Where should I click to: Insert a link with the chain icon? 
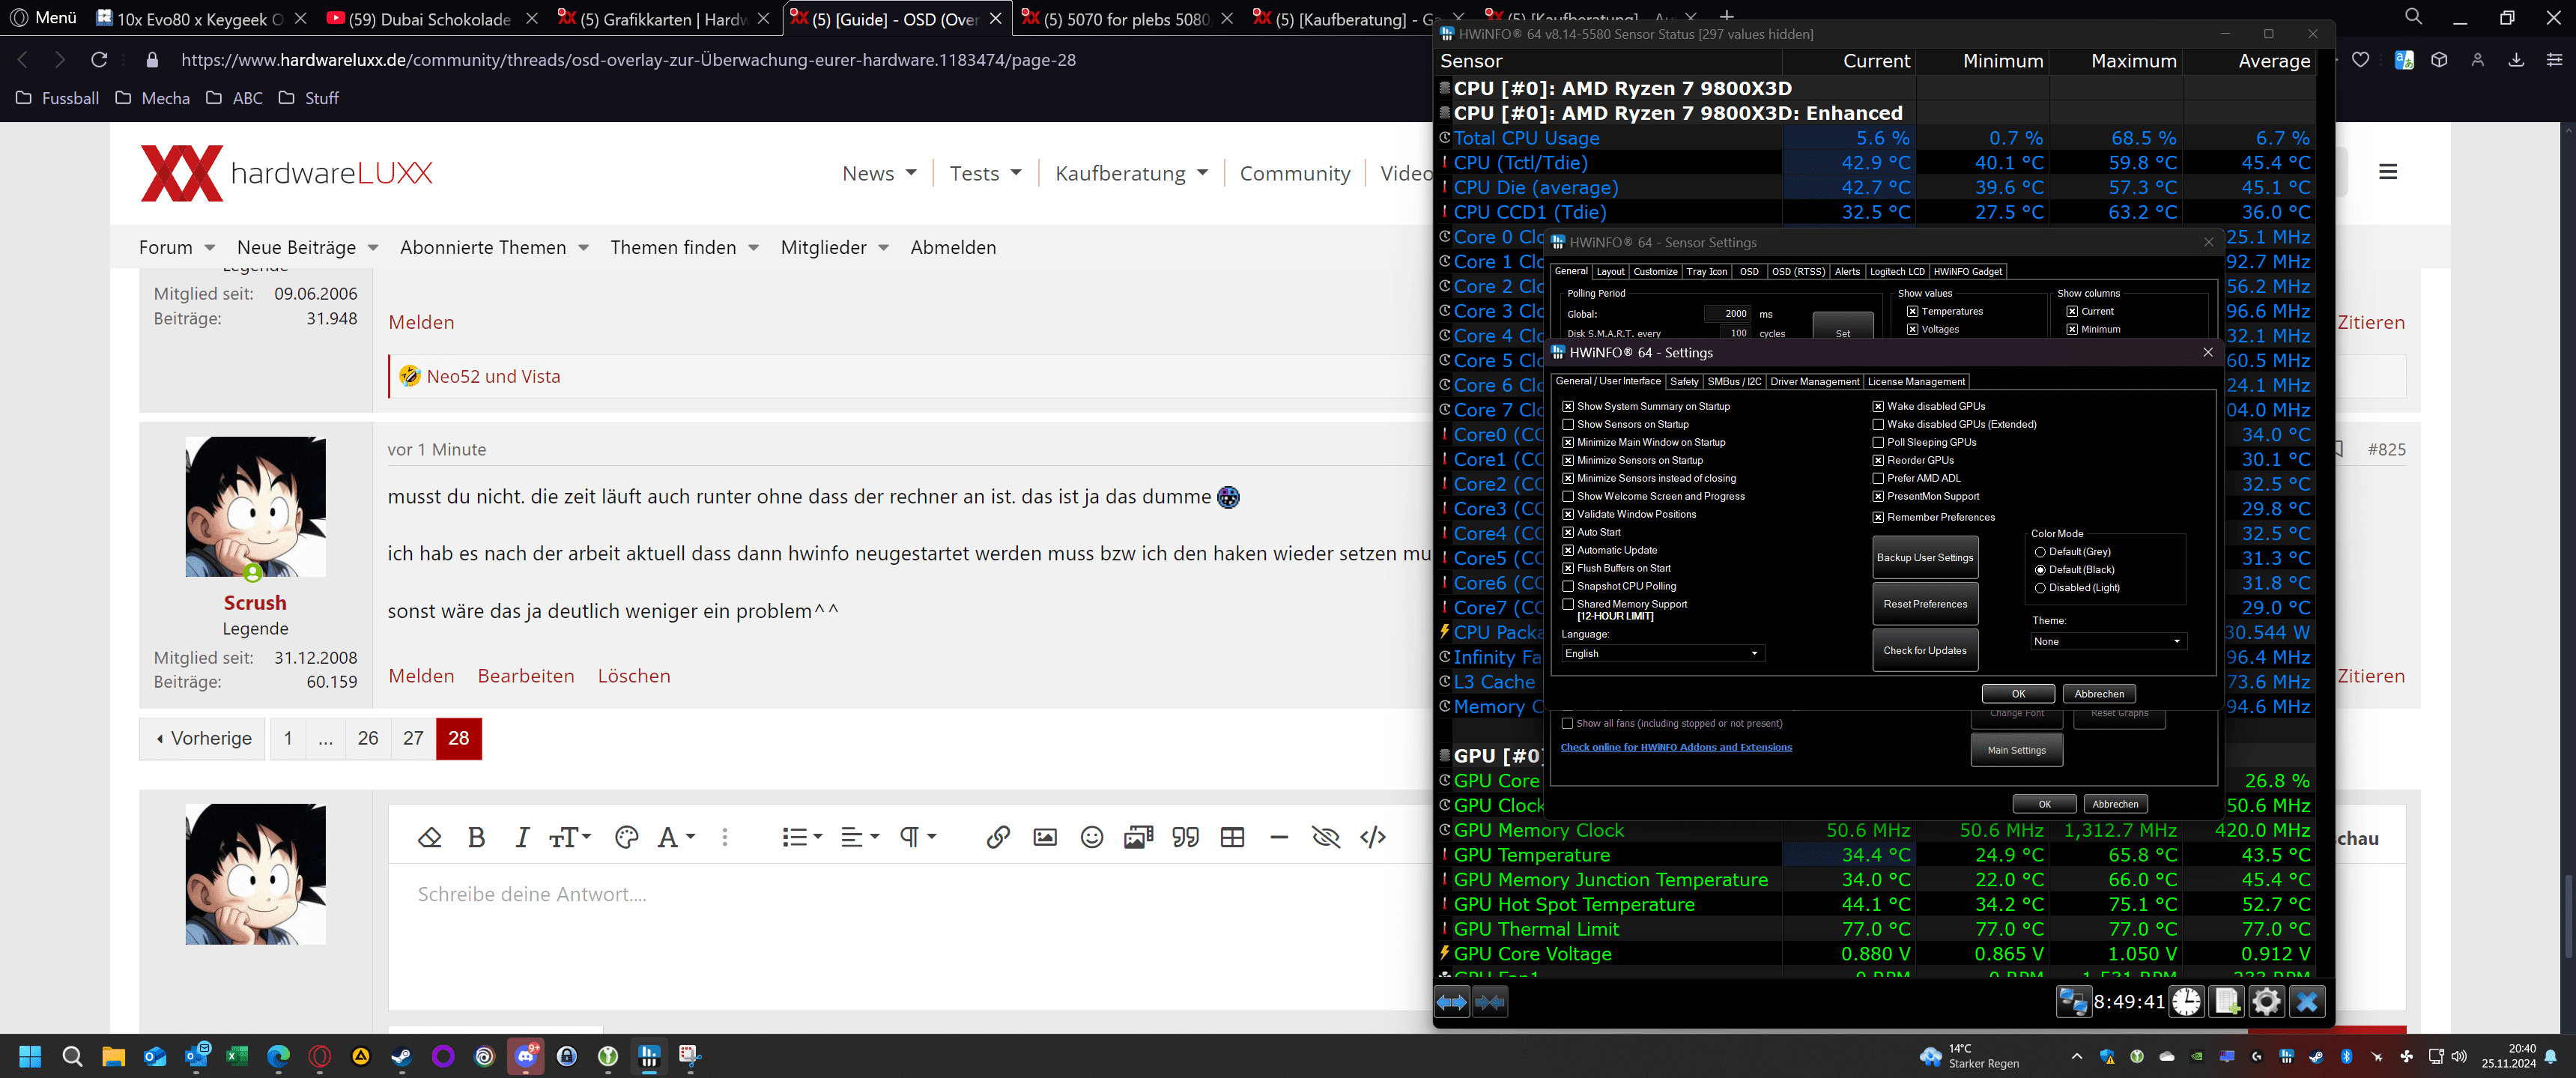pyautogui.click(x=997, y=837)
